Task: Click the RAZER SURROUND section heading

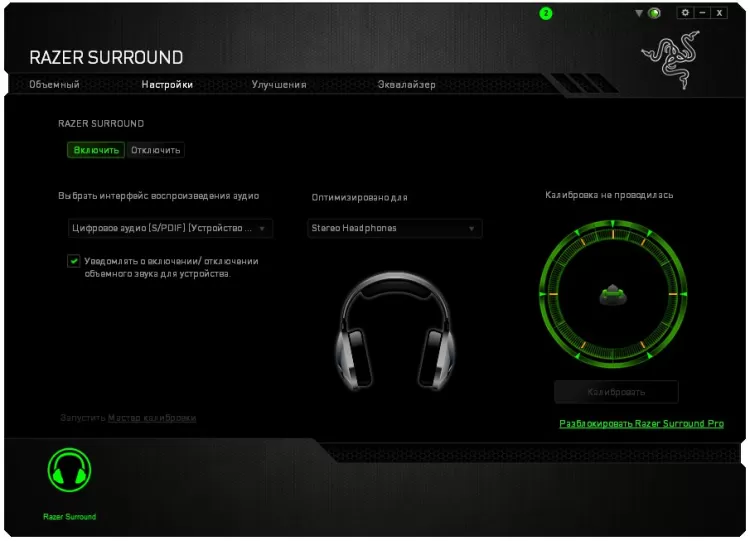Action: coord(101,123)
